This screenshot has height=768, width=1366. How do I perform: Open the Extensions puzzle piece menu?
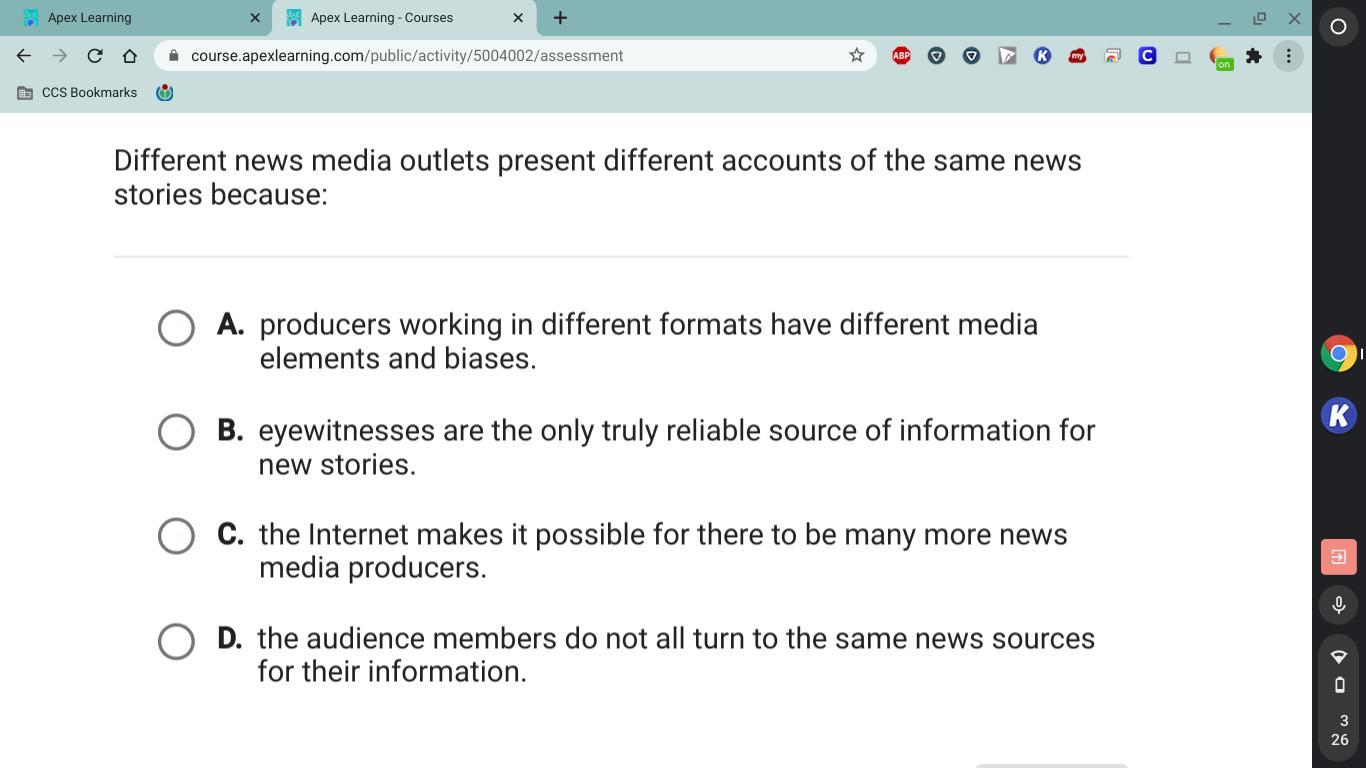pyautogui.click(x=1253, y=56)
